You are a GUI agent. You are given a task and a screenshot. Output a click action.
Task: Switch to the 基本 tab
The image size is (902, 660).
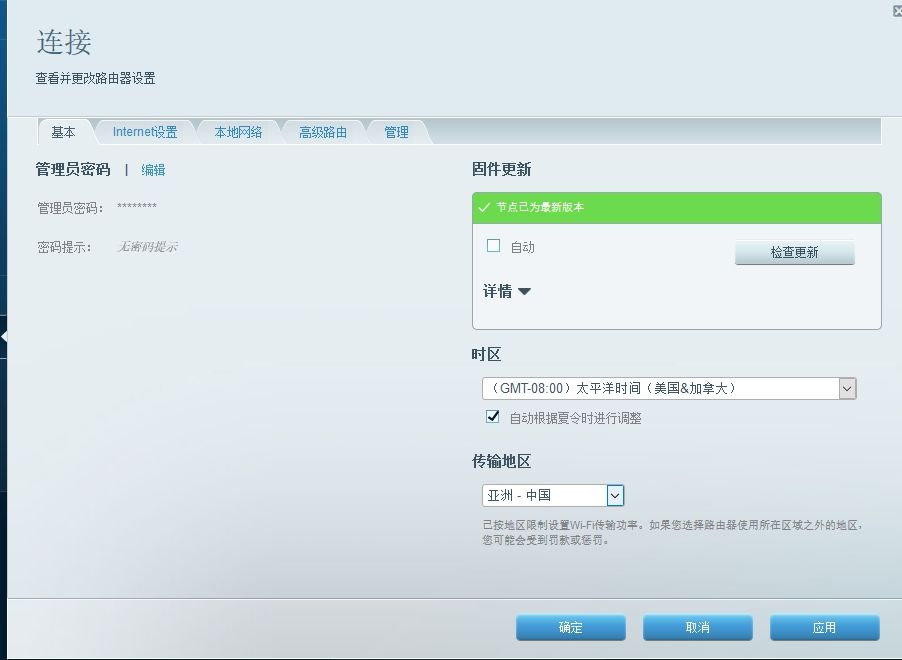coord(63,132)
